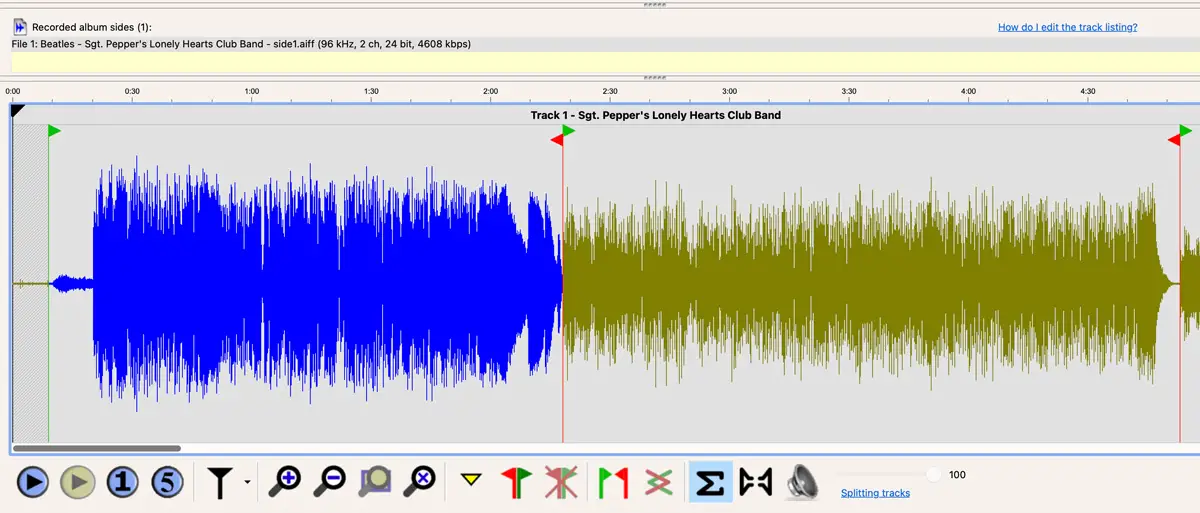Open the dropdown arrow beside the funnel
The height and width of the screenshot is (513, 1200).
point(246,482)
